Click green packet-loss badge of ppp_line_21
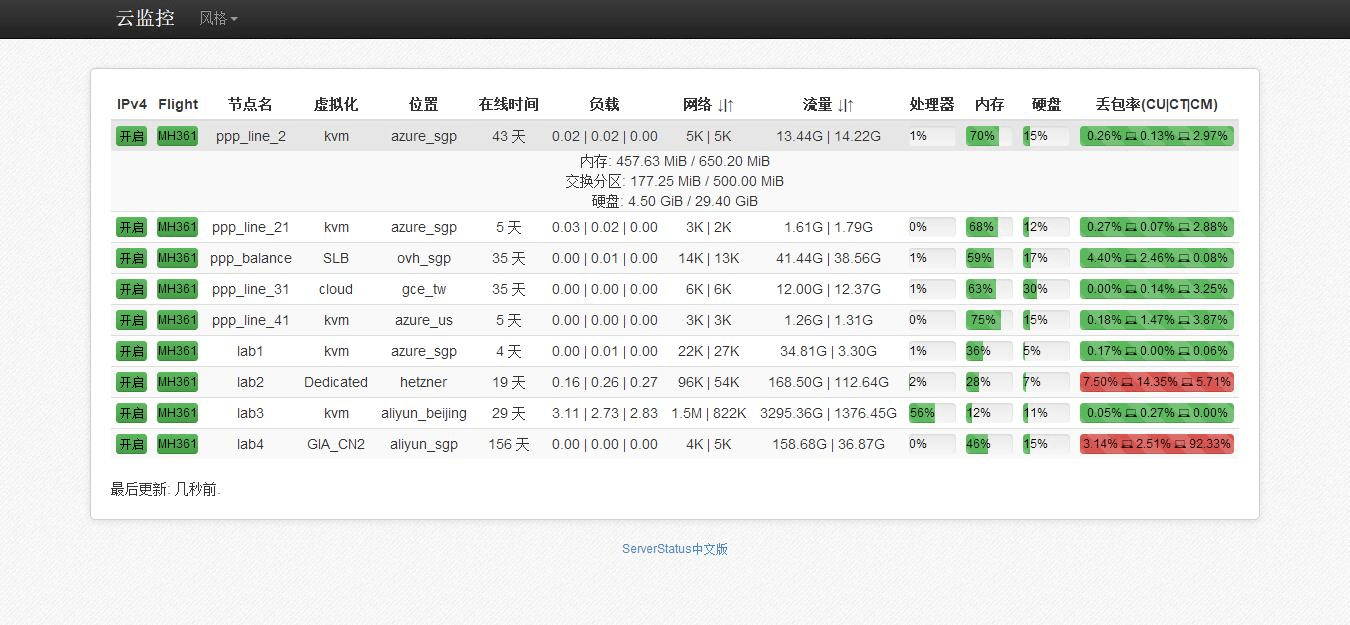The height and width of the screenshot is (625, 1350). point(1156,227)
